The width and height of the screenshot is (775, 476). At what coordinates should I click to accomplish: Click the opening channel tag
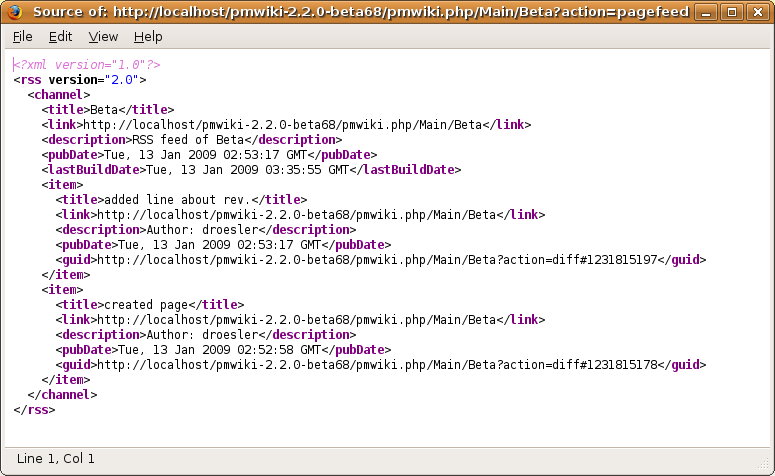pyautogui.click(x=59, y=94)
